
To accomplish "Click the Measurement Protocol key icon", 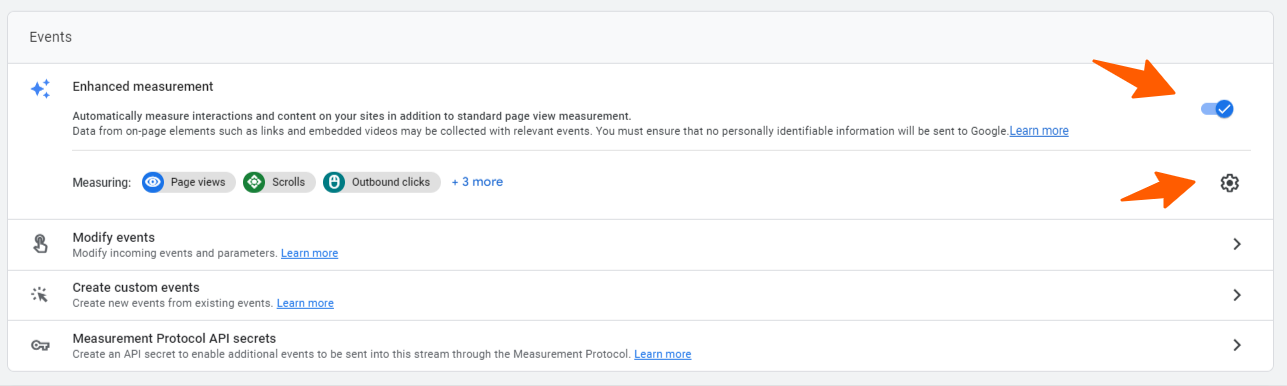I will point(40,345).
